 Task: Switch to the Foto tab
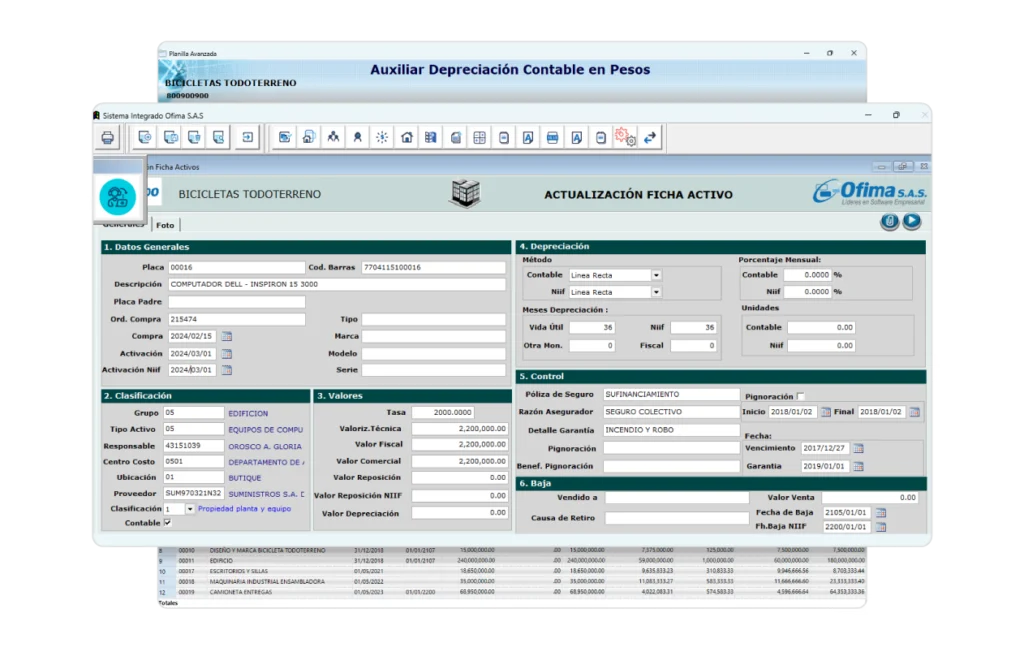(165, 225)
